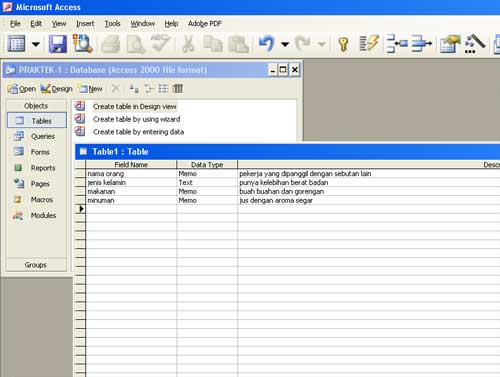The height and width of the screenshot is (377, 500).
Task: Click the Data Type column header
Action: 207,164
